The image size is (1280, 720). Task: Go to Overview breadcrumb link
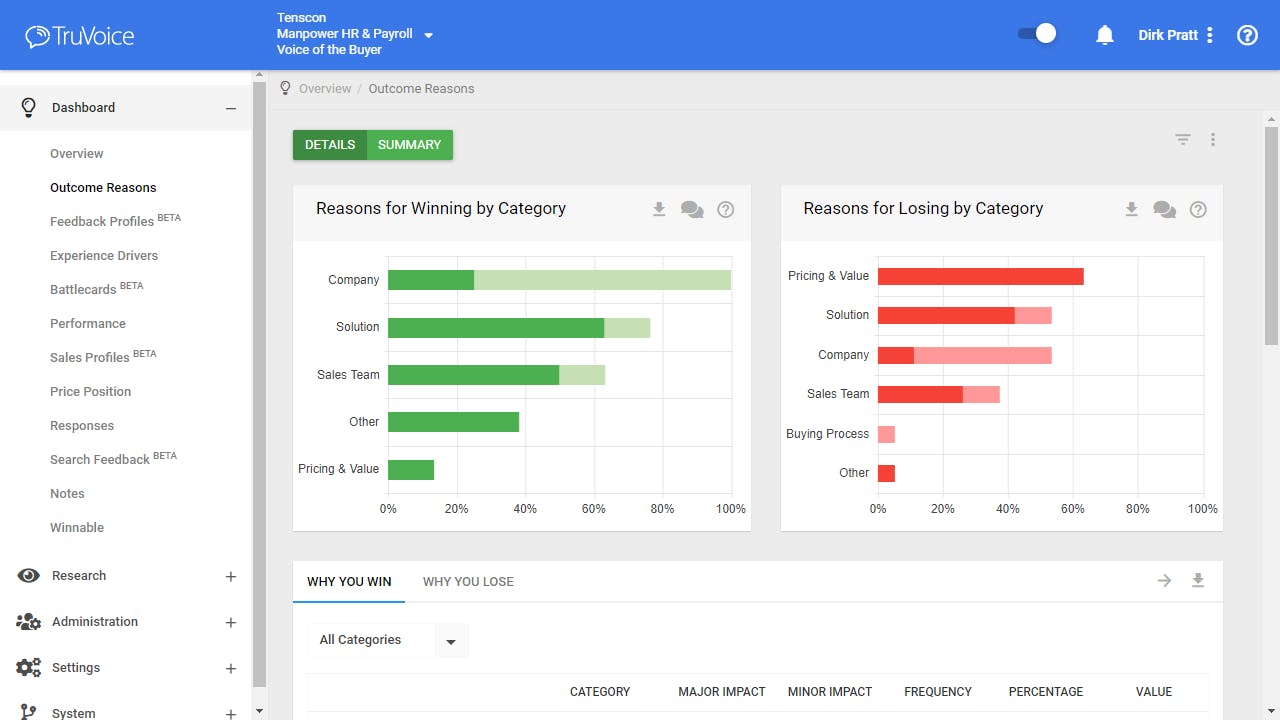[325, 89]
